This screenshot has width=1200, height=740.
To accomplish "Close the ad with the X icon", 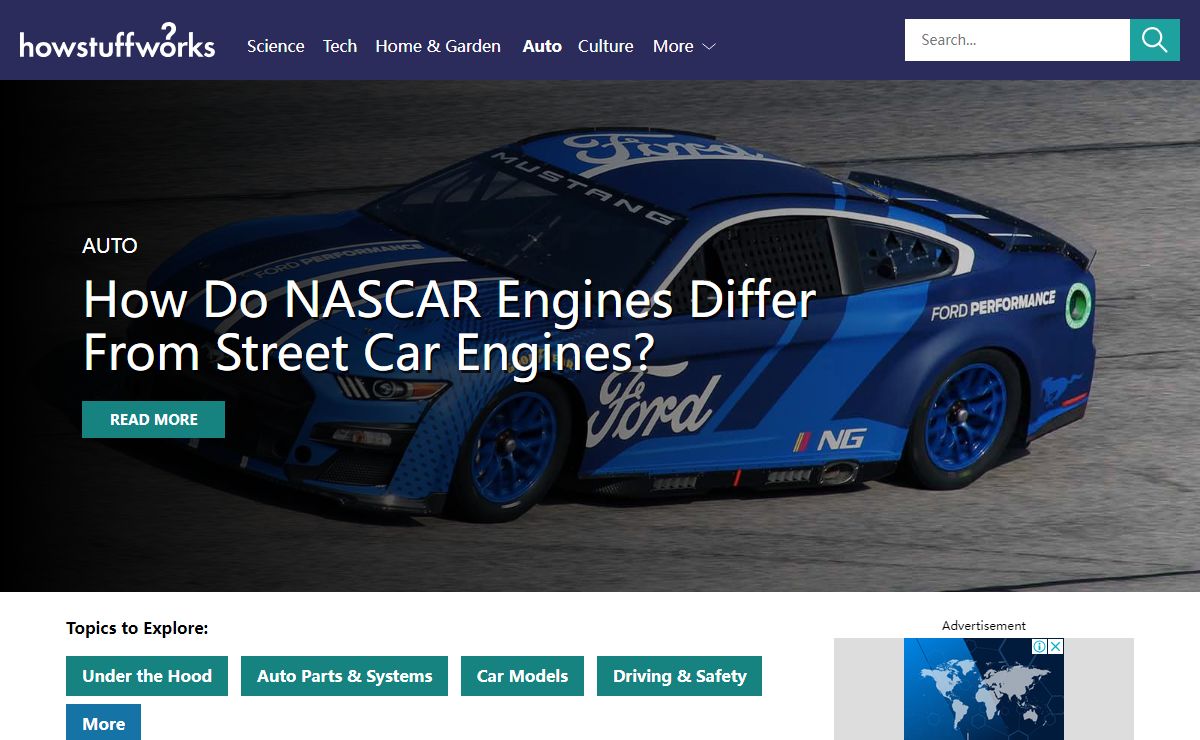I will click(x=1055, y=647).
